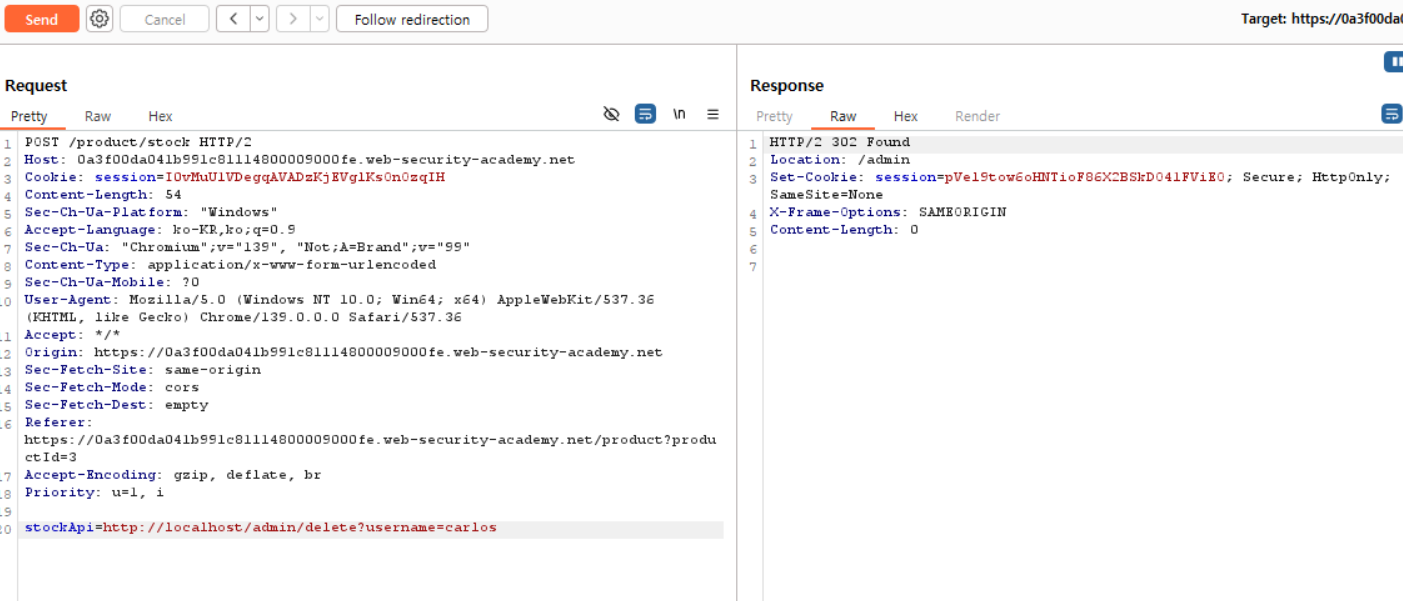1403x601 pixels.
Task: Click HTTP/2 302 Found response status line
Action: (839, 142)
